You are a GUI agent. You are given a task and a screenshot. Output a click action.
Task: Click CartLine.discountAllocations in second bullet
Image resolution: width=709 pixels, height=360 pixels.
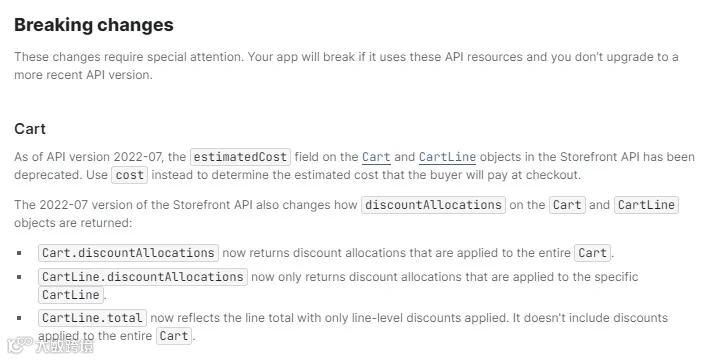click(x=143, y=277)
